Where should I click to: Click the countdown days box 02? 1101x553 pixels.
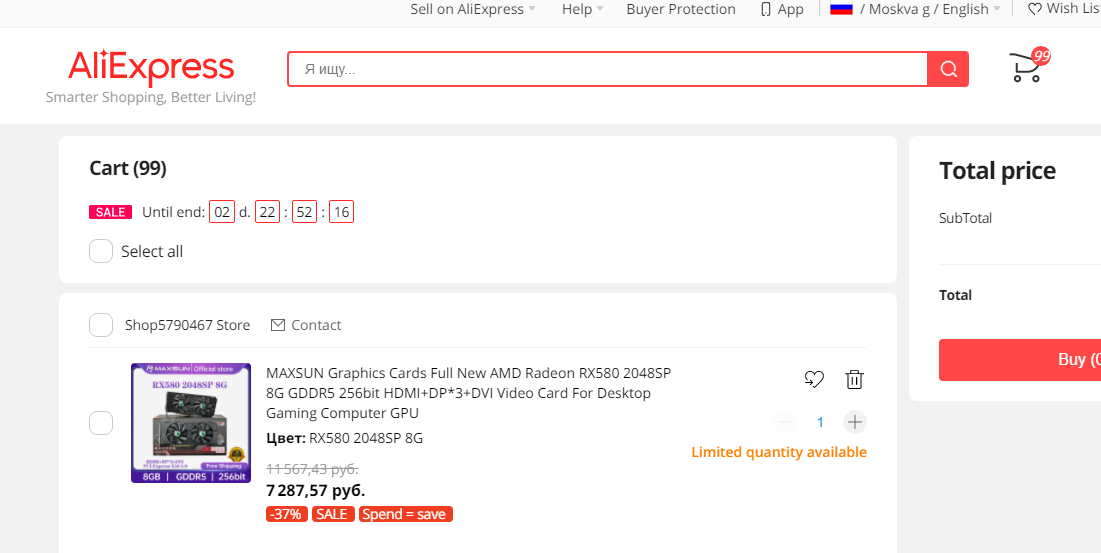(222, 212)
